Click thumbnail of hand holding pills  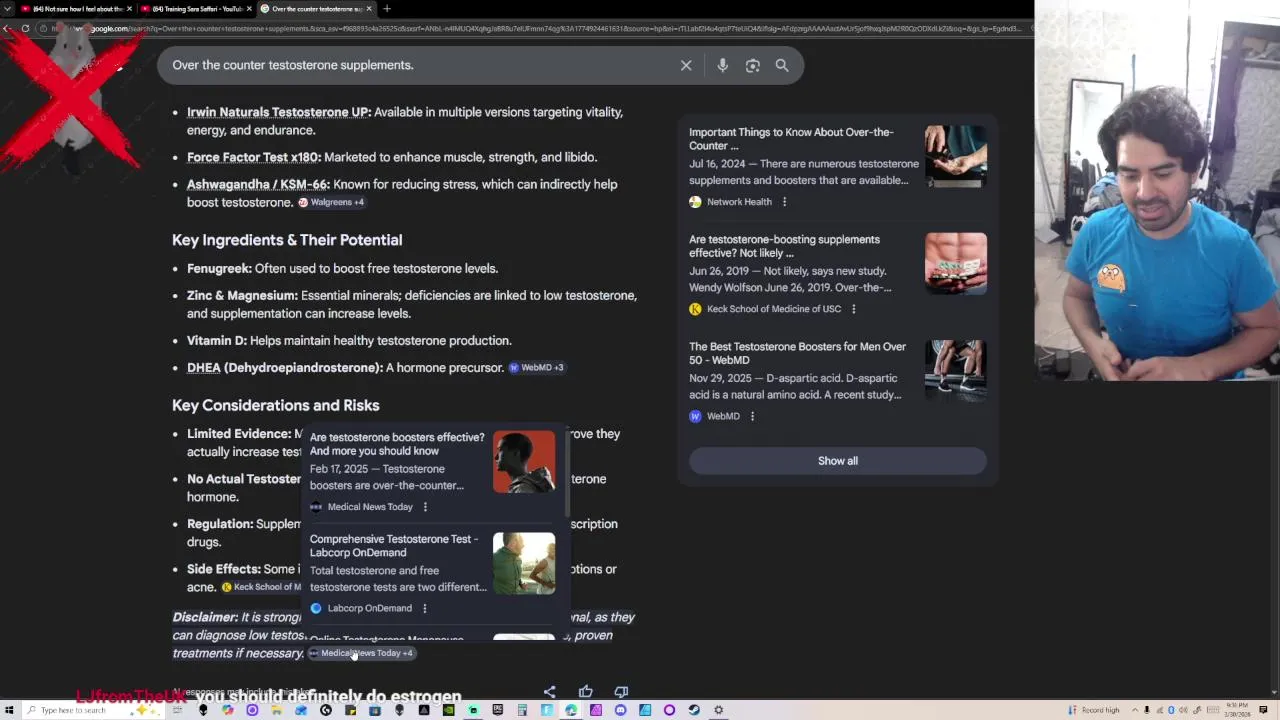(956, 156)
